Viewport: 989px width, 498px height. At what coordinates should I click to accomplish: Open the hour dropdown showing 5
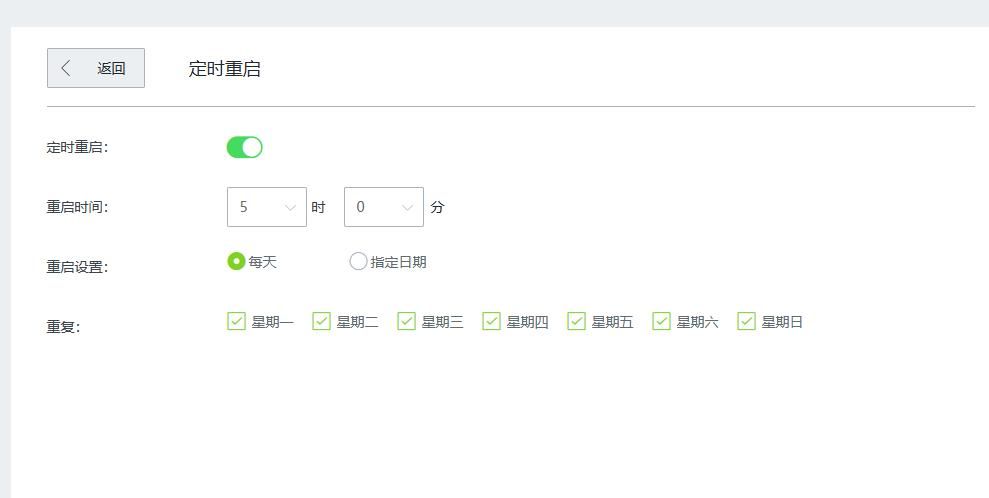click(x=267, y=207)
